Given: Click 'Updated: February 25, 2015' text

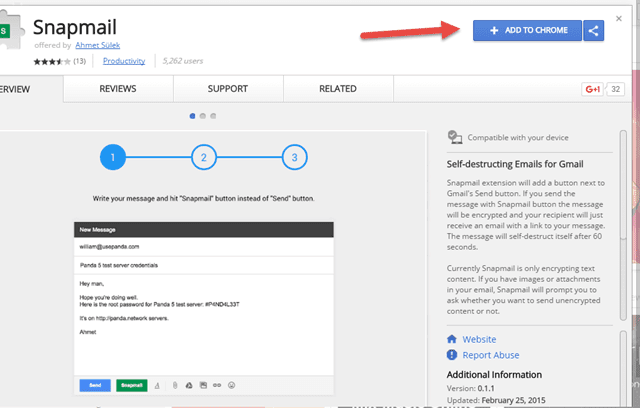Looking at the screenshot, I should [496, 400].
